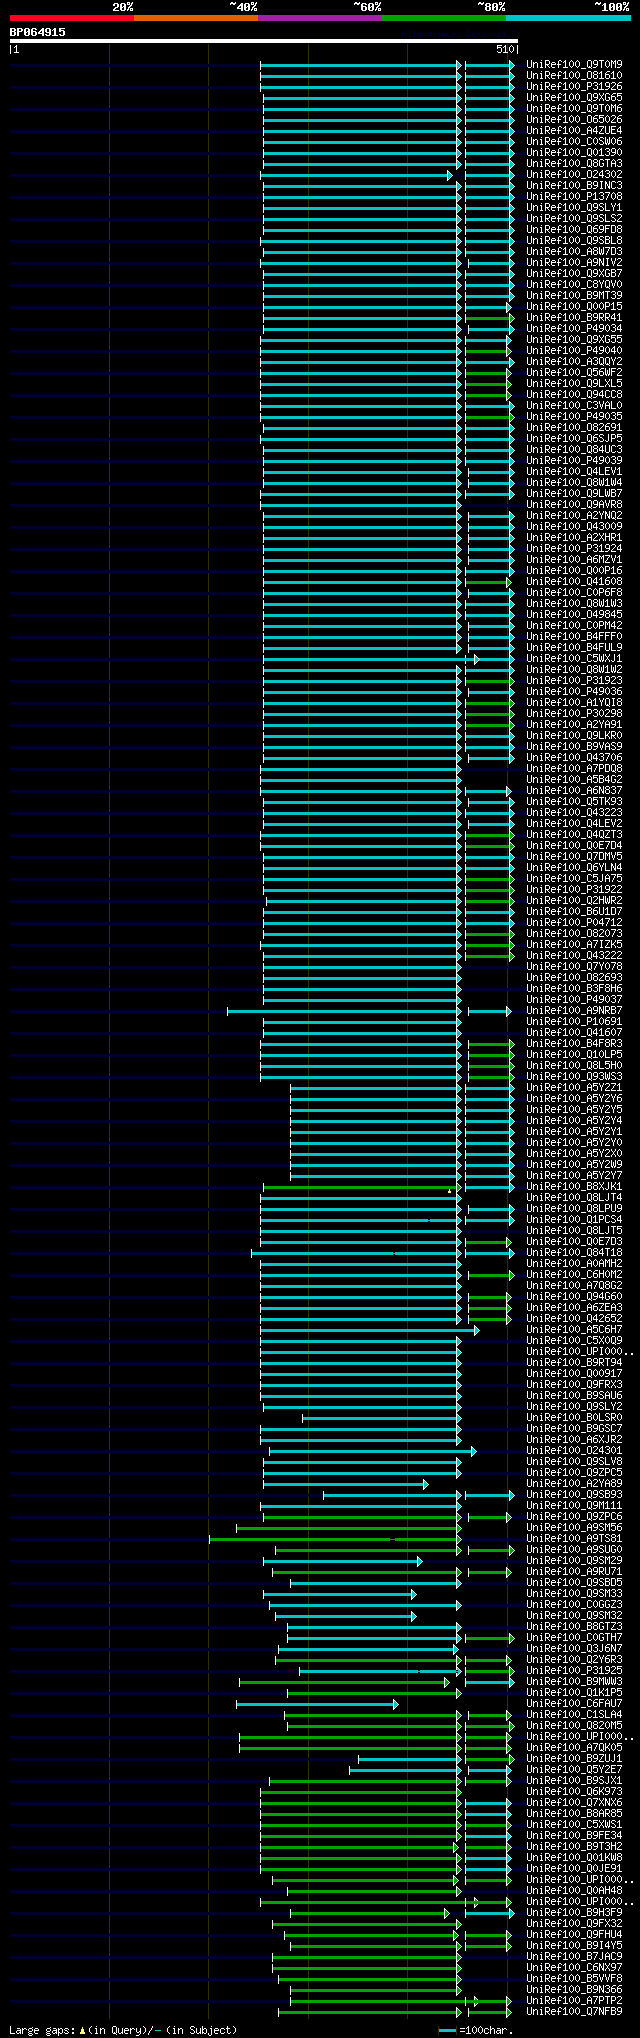The height and width of the screenshot is (2038, 640).
Task: Select hit label UniRef100_A2YA89
Action: [574, 1483]
